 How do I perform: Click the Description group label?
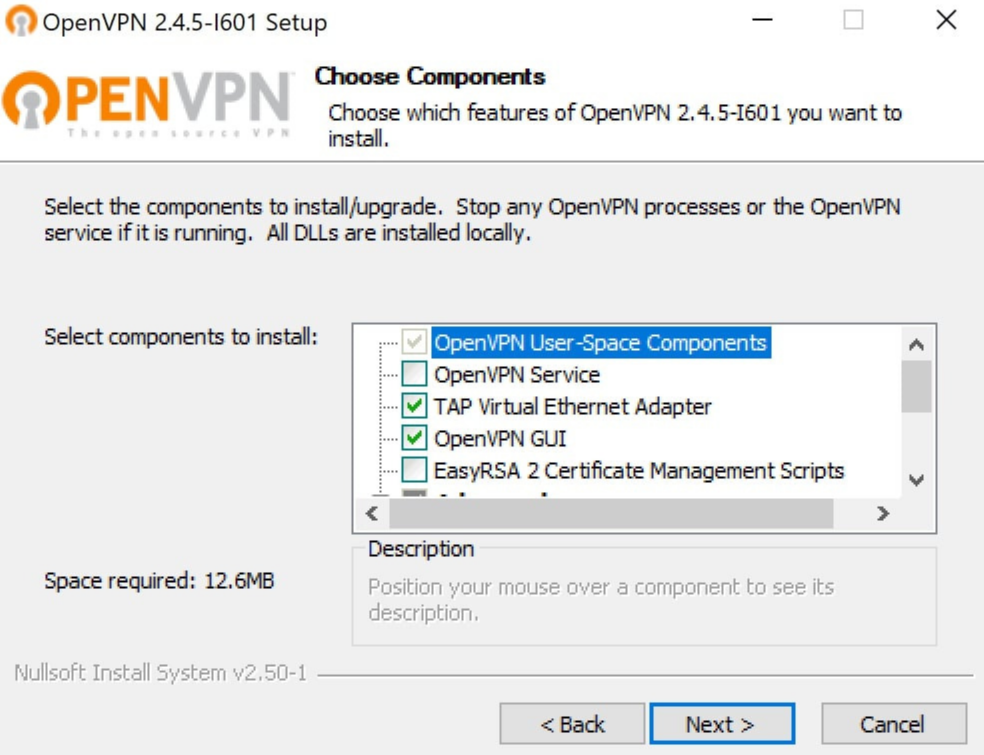tap(421, 549)
